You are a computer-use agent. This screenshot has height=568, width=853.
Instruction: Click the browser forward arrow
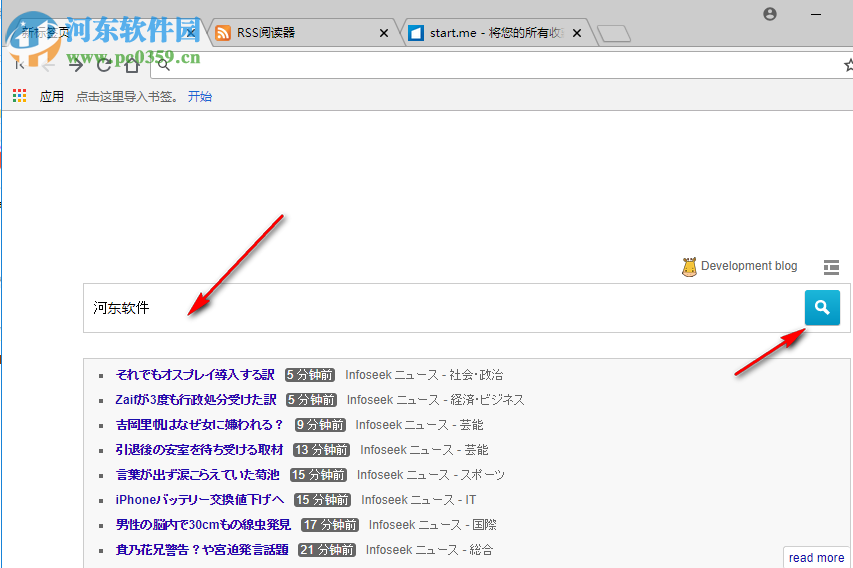pyautogui.click(x=76, y=66)
